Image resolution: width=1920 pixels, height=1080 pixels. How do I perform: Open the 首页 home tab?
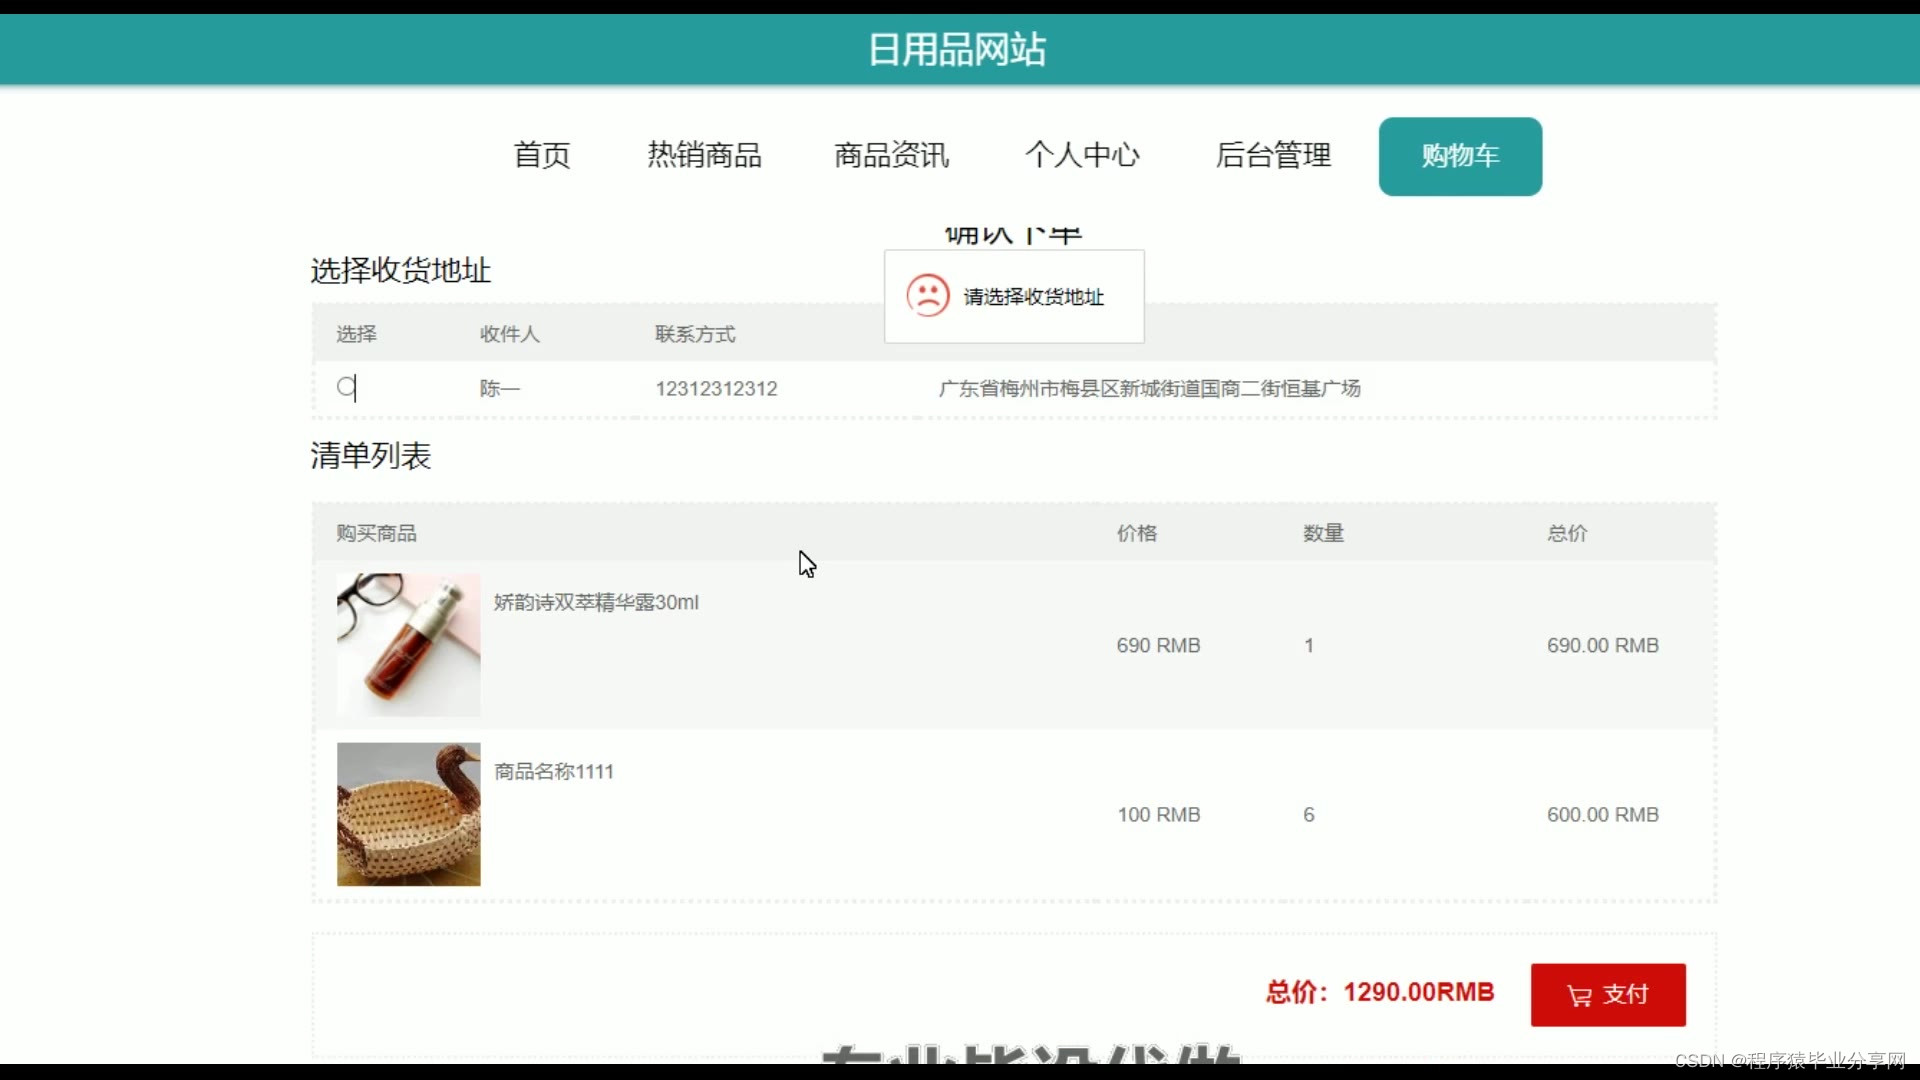[541, 155]
